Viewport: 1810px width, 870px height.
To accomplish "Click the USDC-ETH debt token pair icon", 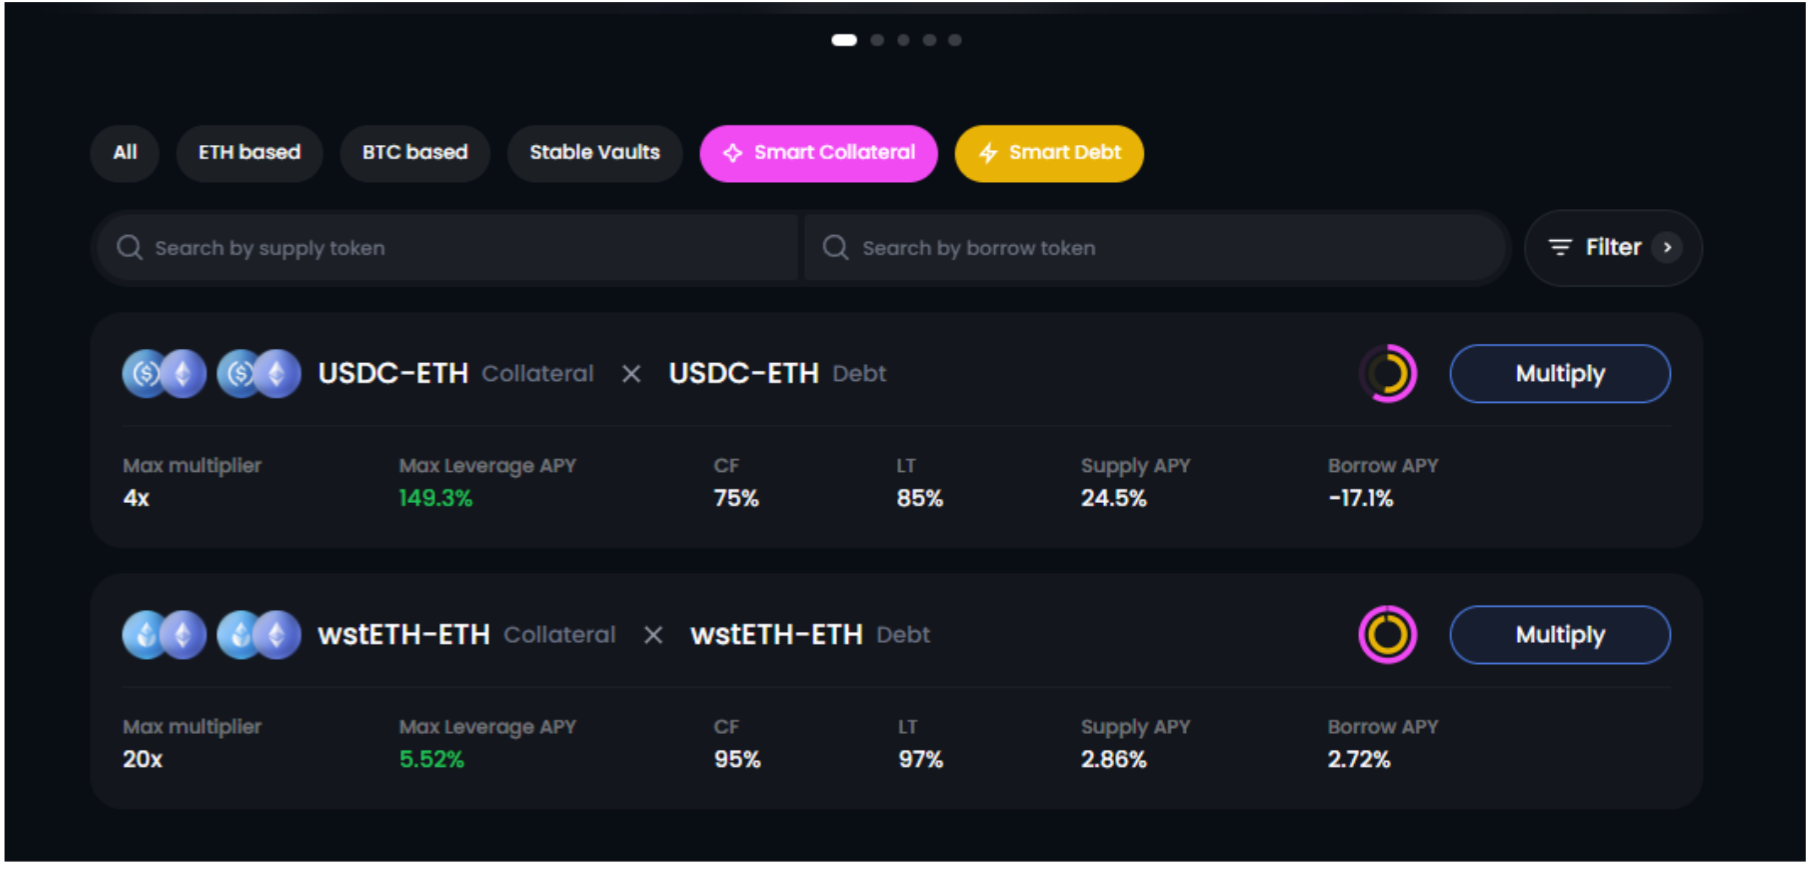I will 259,374.
